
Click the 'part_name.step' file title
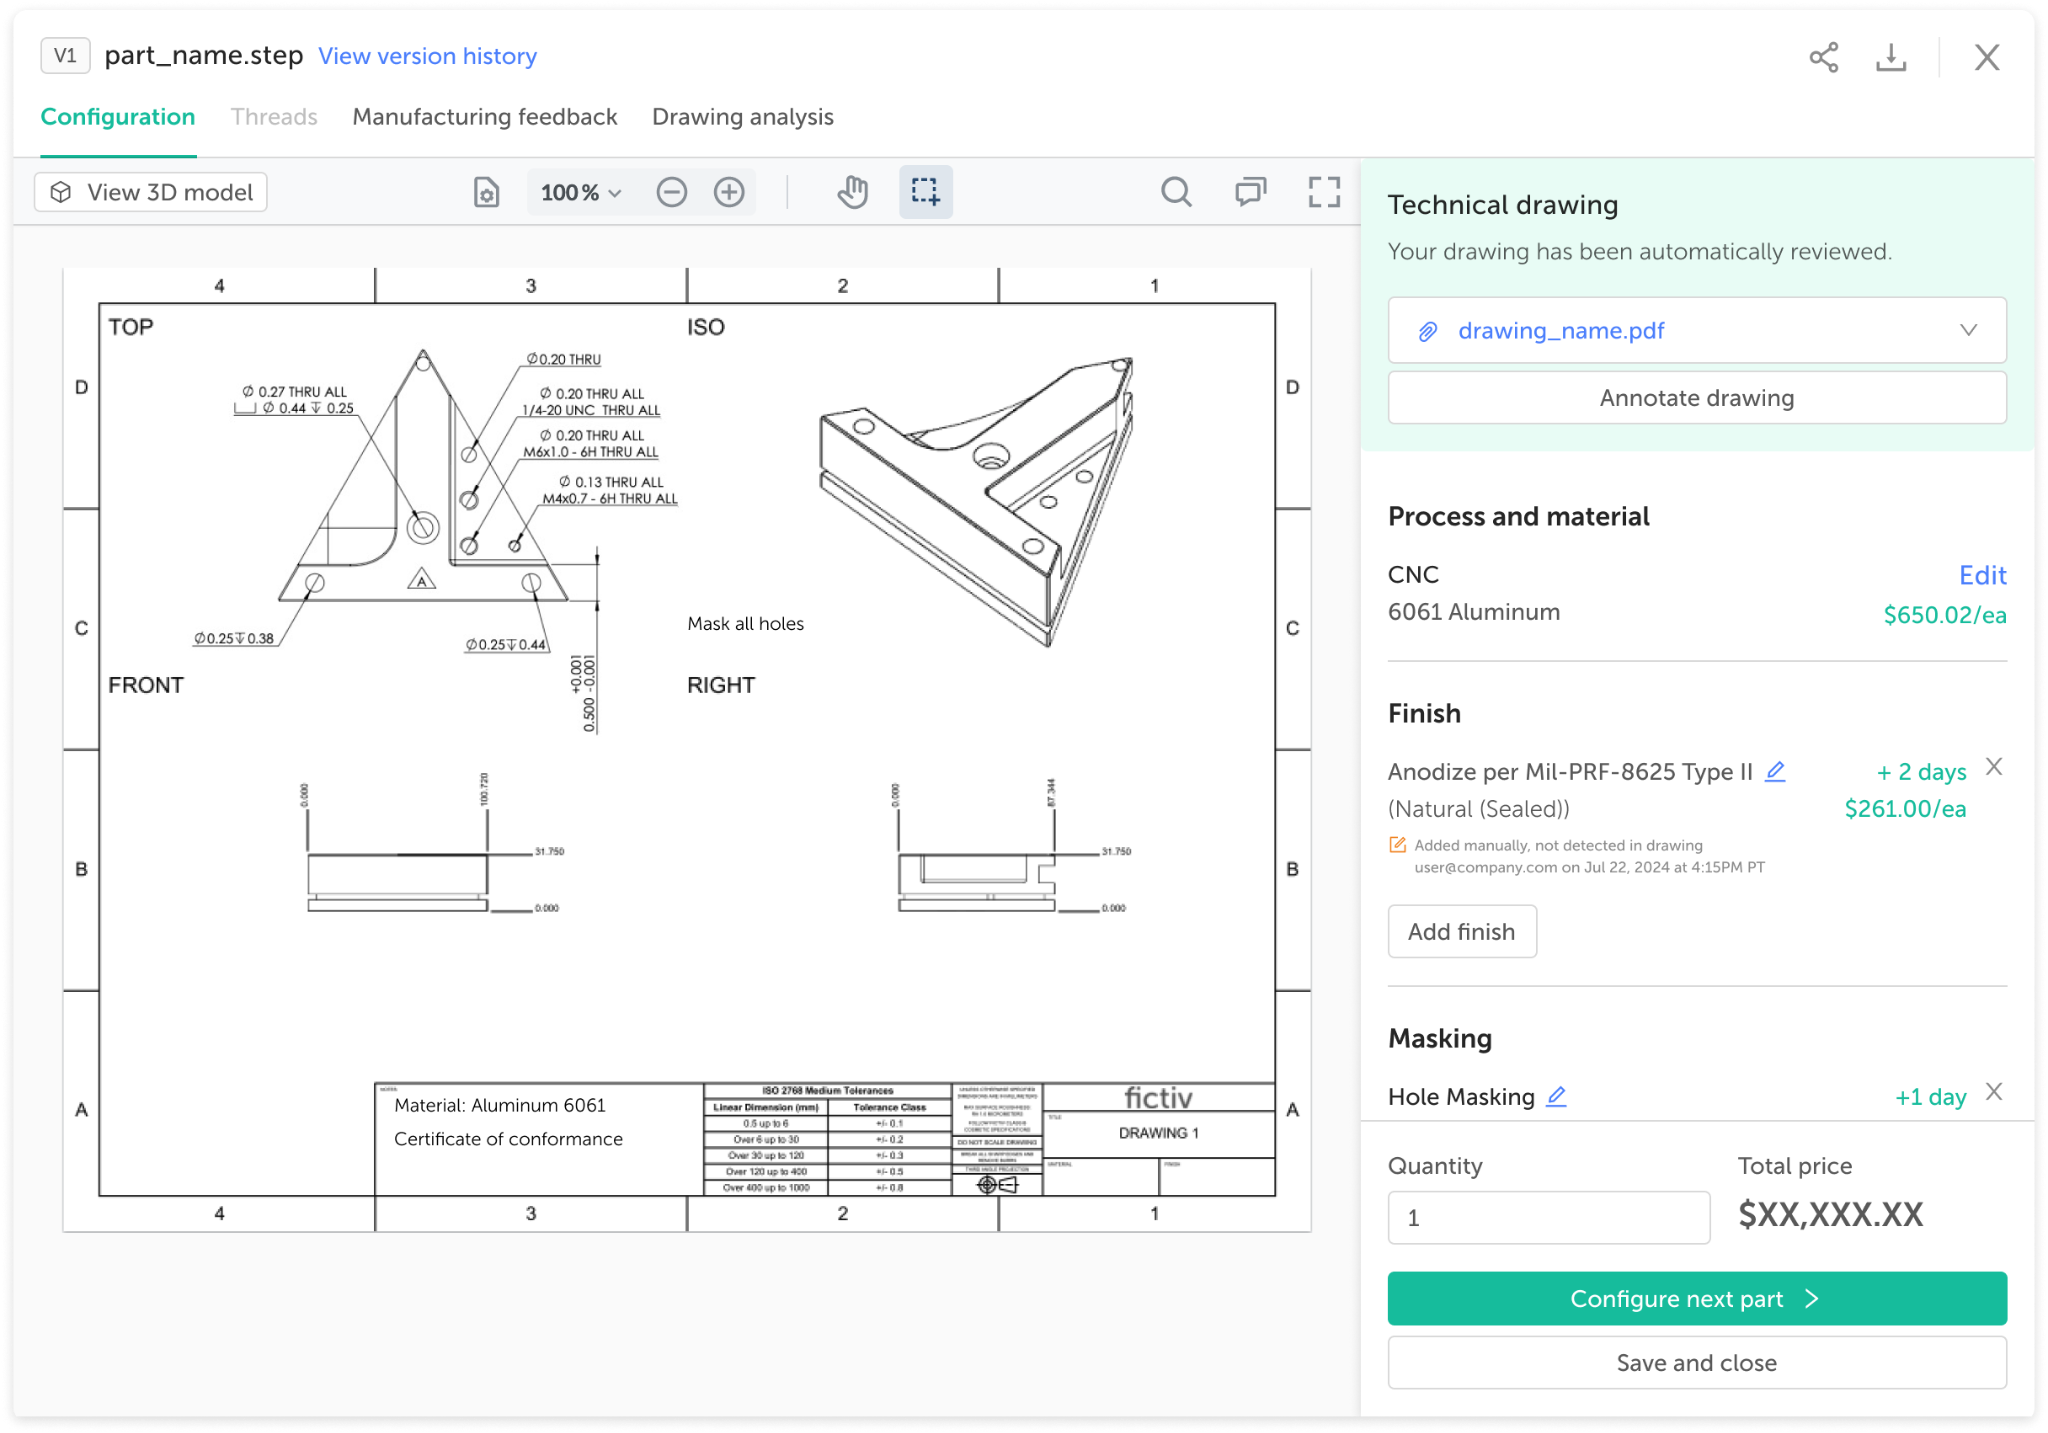pyautogui.click(x=204, y=56)
